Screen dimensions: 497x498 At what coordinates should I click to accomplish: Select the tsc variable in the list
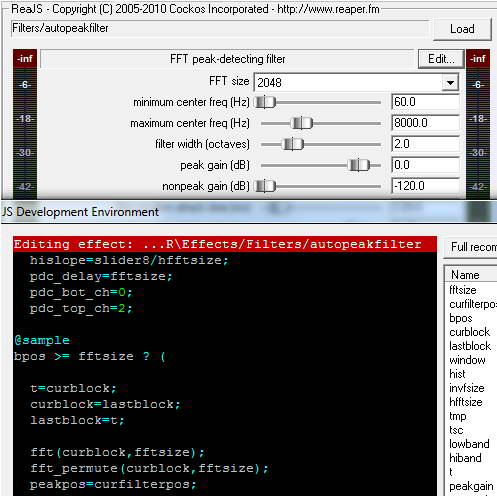pos(456,430)
